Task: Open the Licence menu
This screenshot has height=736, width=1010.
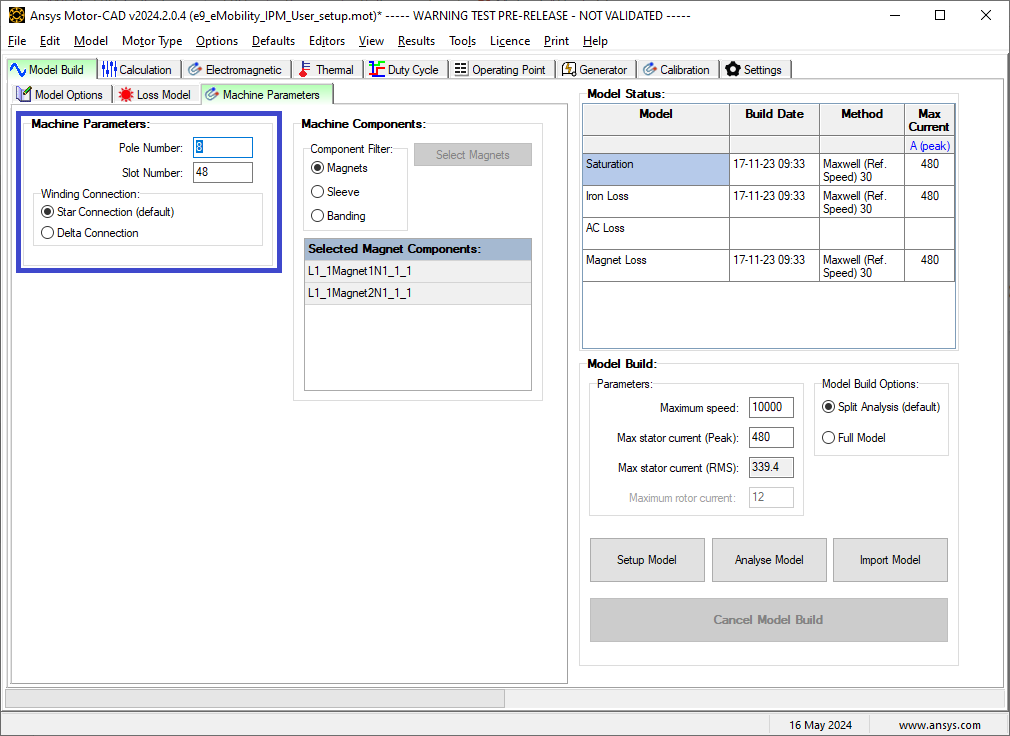Action: tap(510, 41)
